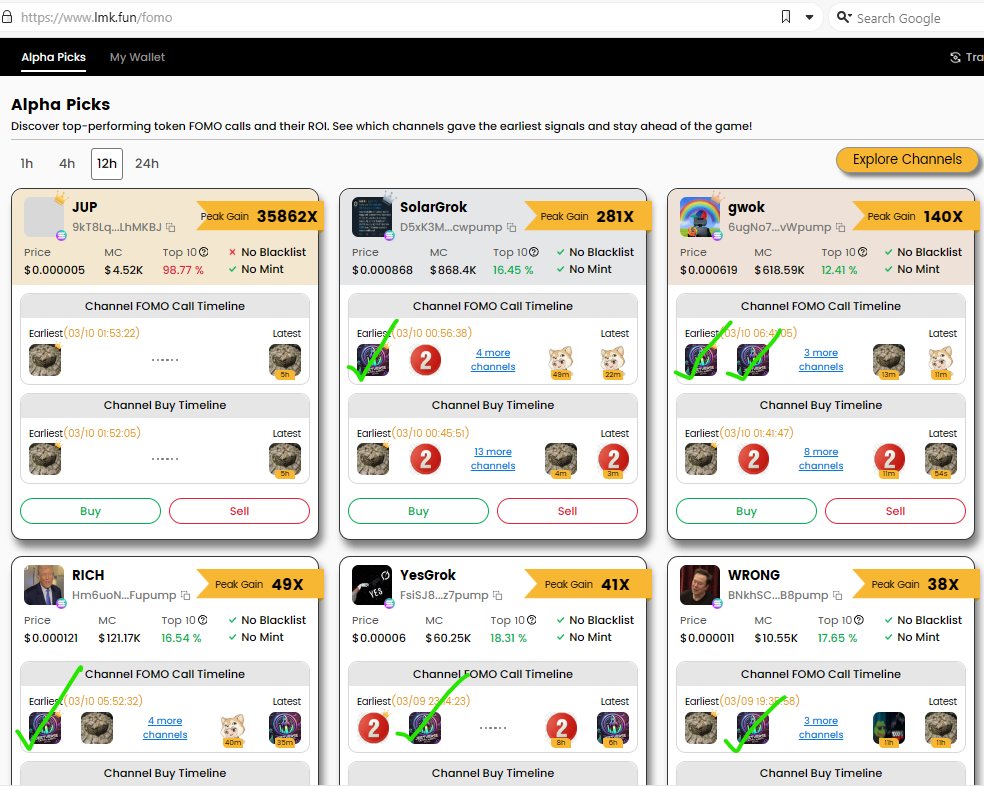This screenshot has height=786, width=984.
Task: Click RICH FOMO call 40m dog channel
Action: pos(233,729)
